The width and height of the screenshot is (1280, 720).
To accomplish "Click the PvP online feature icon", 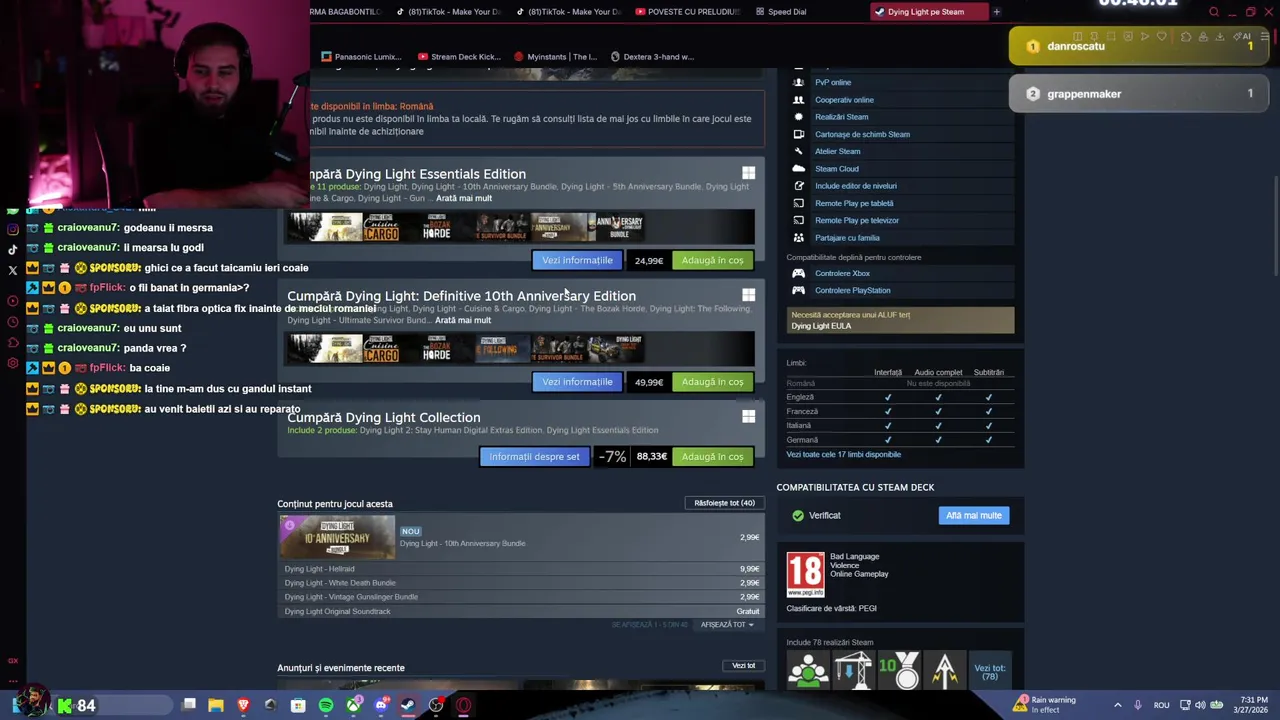I will (798, 82).
